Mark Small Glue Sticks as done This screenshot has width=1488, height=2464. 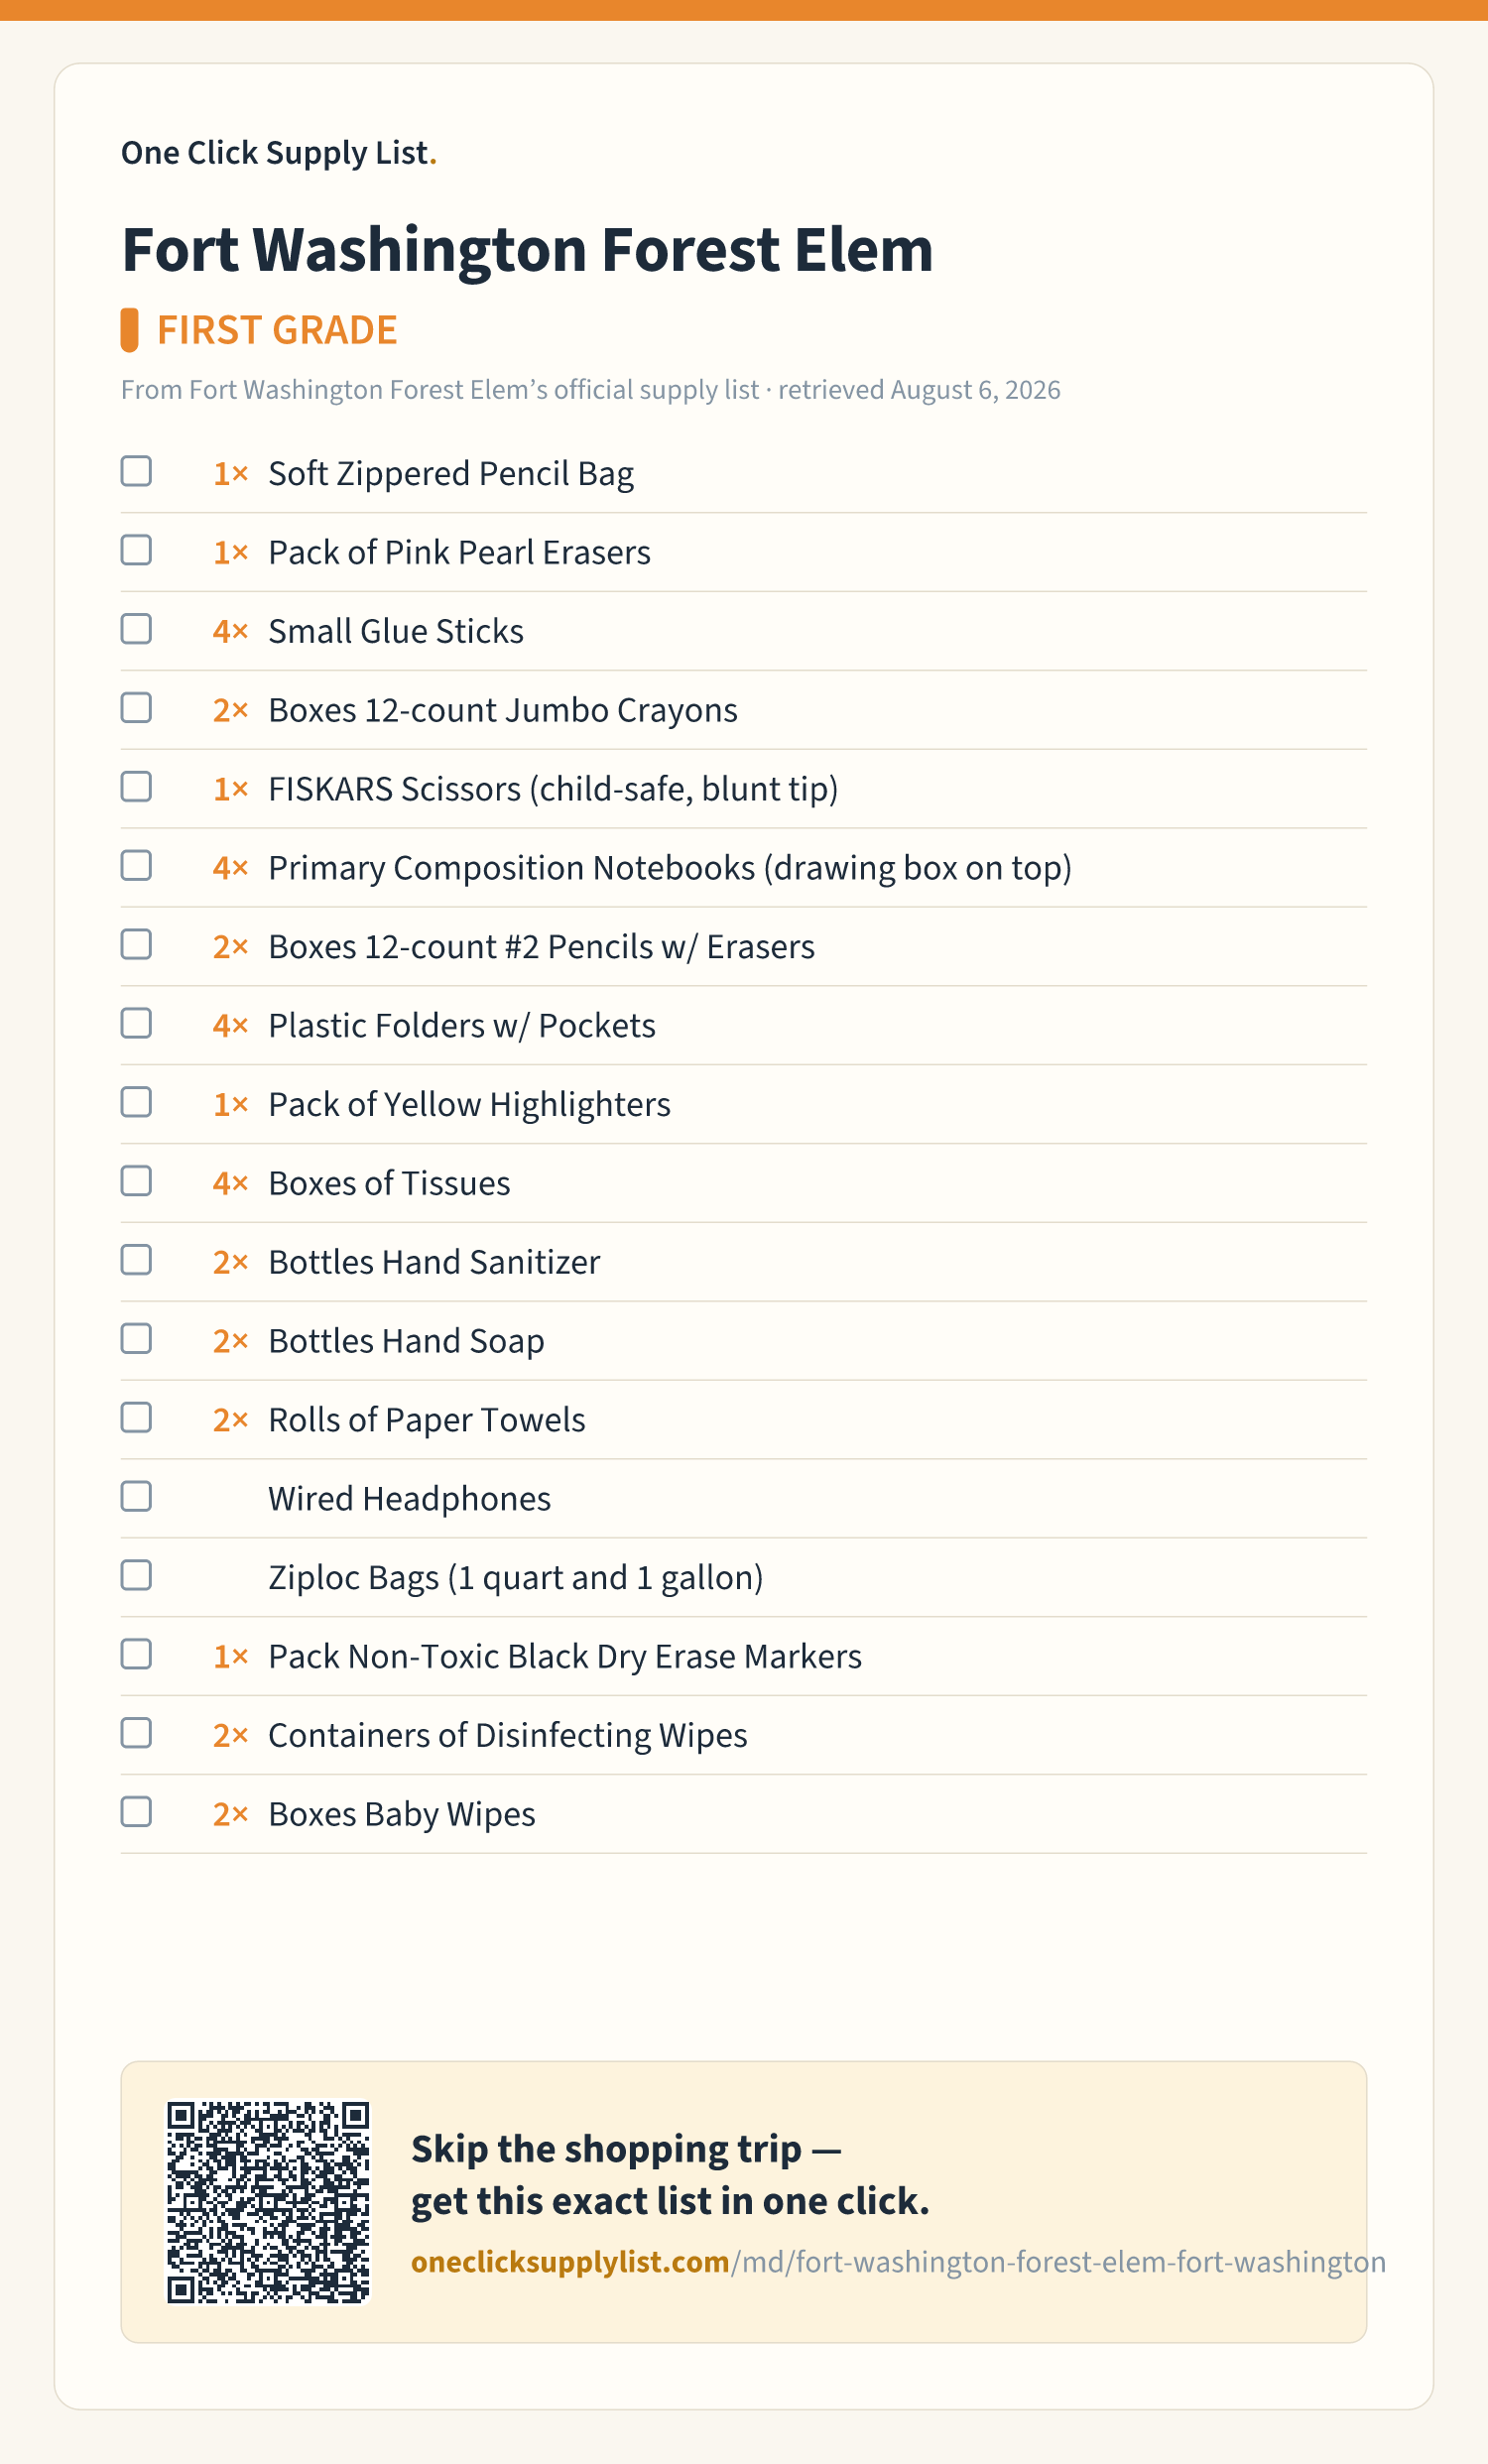(x=136, y=629)
